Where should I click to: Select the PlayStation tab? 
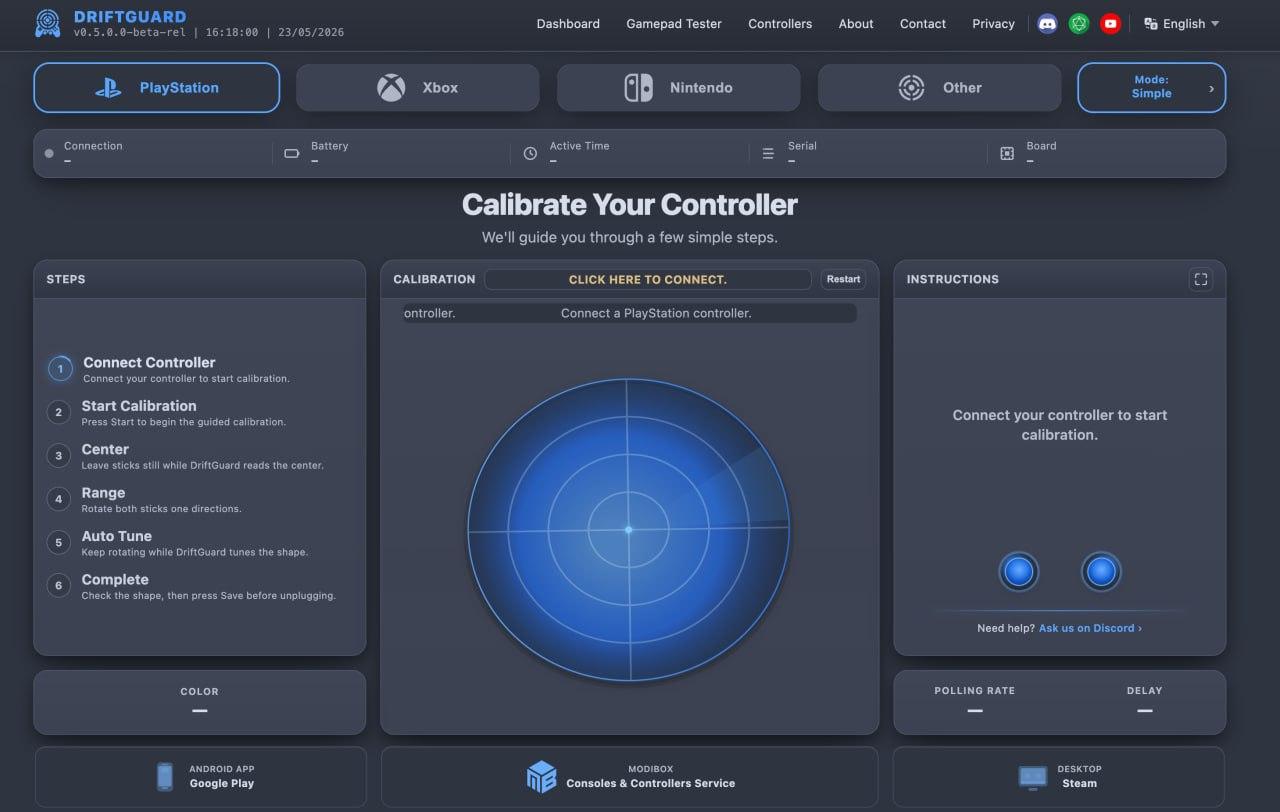[157, 88]
